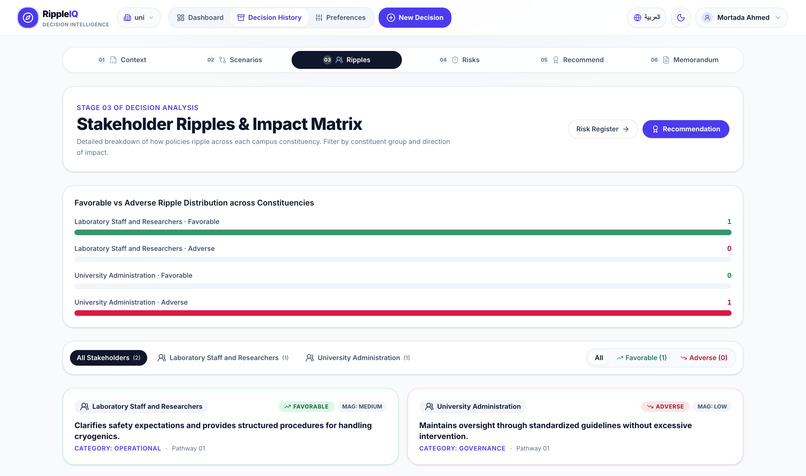806x476 pixels.
Task: Open the Mortada Ahmed user menu
Action: (x=742, y=17)
